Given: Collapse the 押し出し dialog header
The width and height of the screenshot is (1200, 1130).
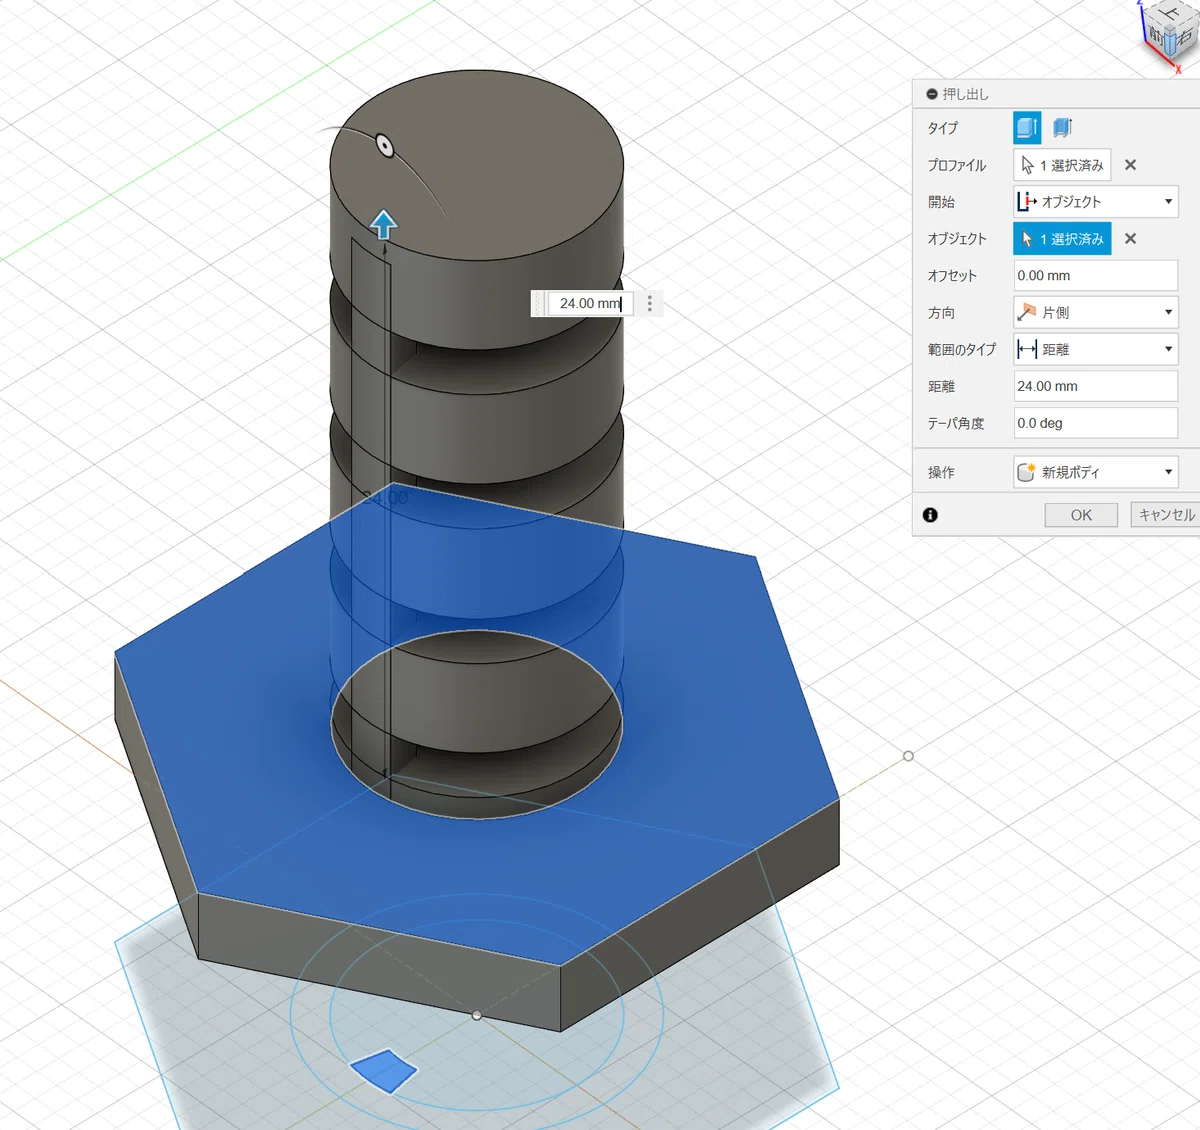Looking at the screenshot, I should point(932,94).
